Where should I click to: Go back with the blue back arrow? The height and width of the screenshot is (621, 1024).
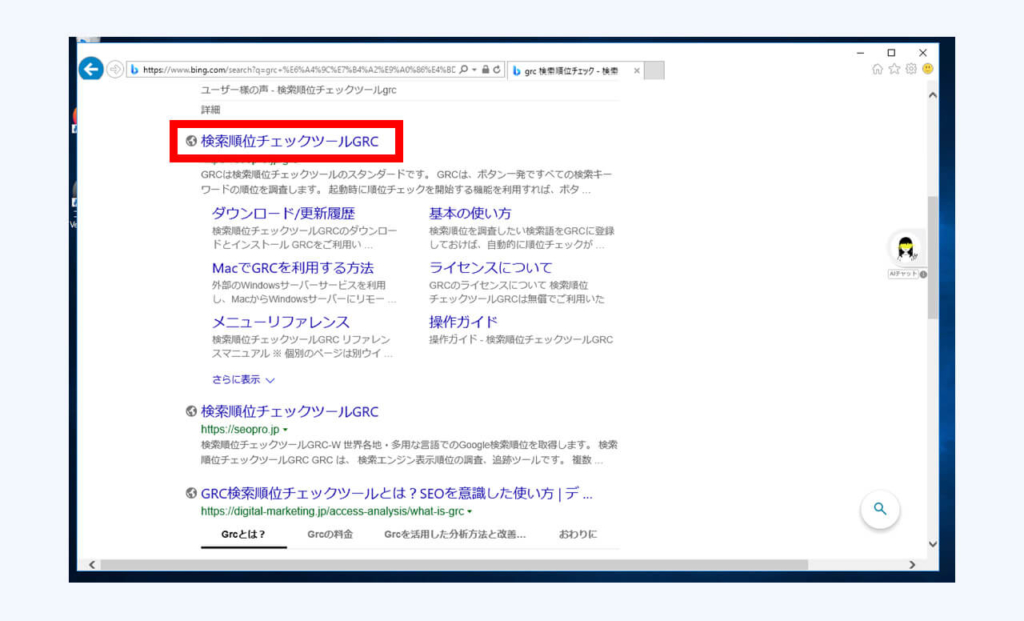click(x=91, y=69)
